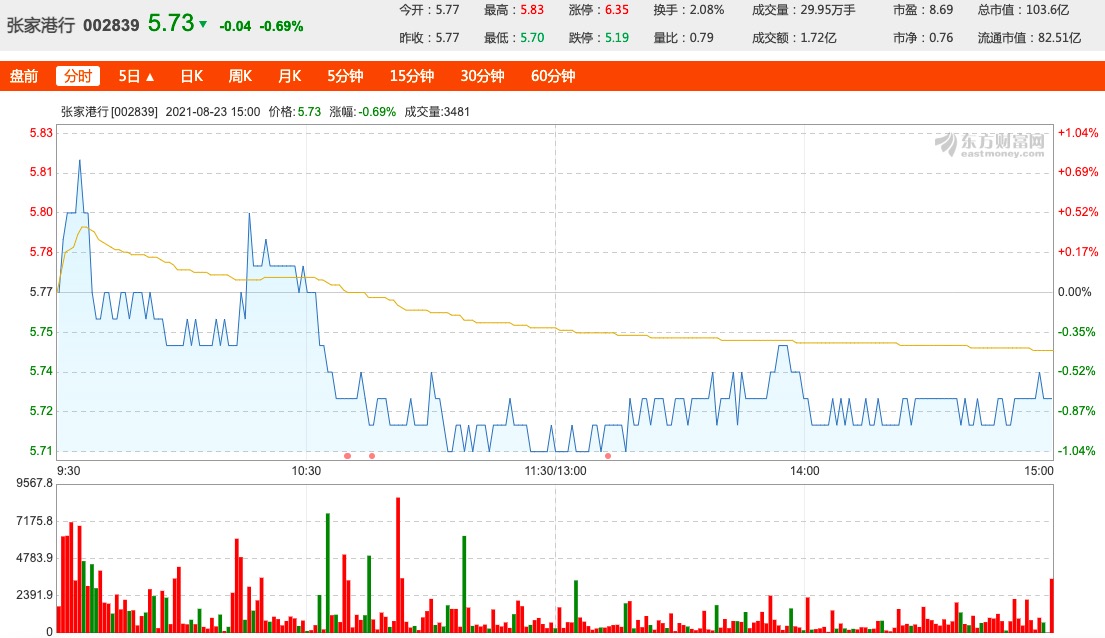Click the 9567.8 volume axis label

coord(35,483)
